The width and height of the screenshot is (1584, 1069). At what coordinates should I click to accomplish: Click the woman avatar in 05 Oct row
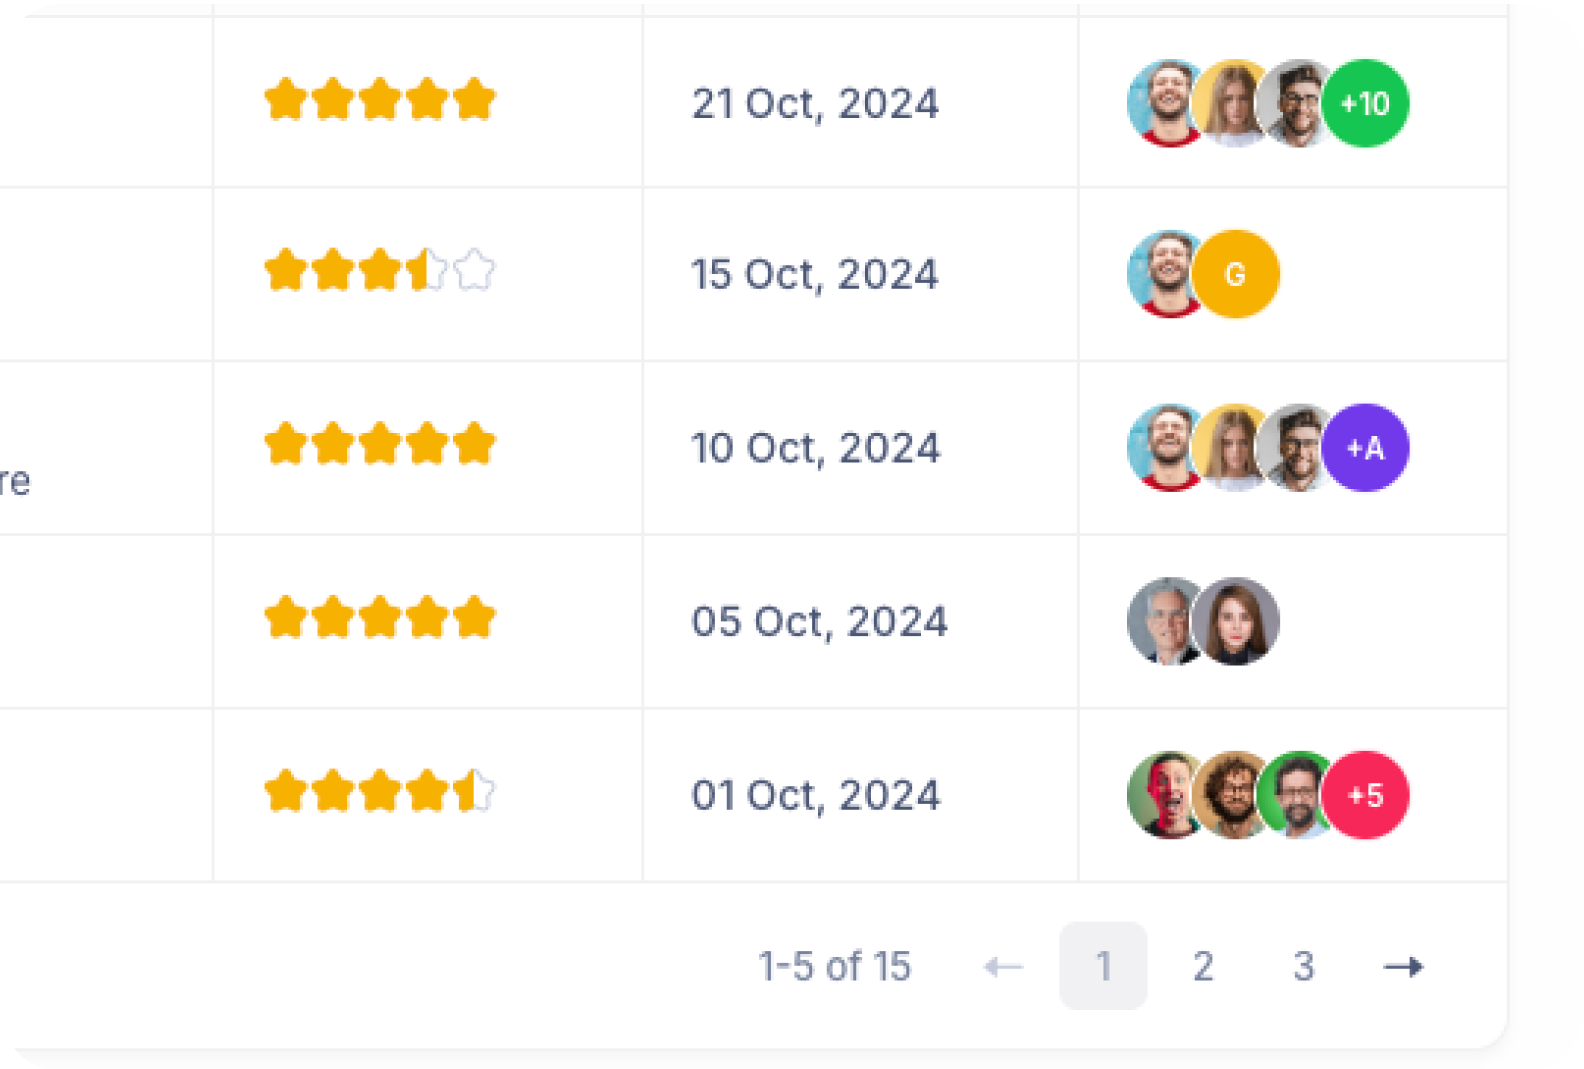click(1237, 621)
